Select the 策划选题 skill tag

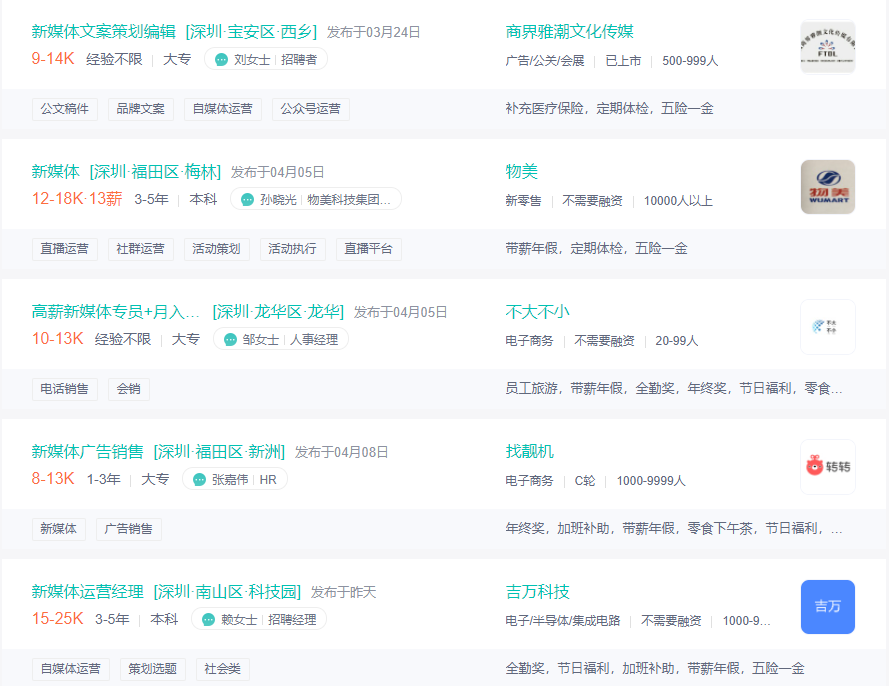152,669
